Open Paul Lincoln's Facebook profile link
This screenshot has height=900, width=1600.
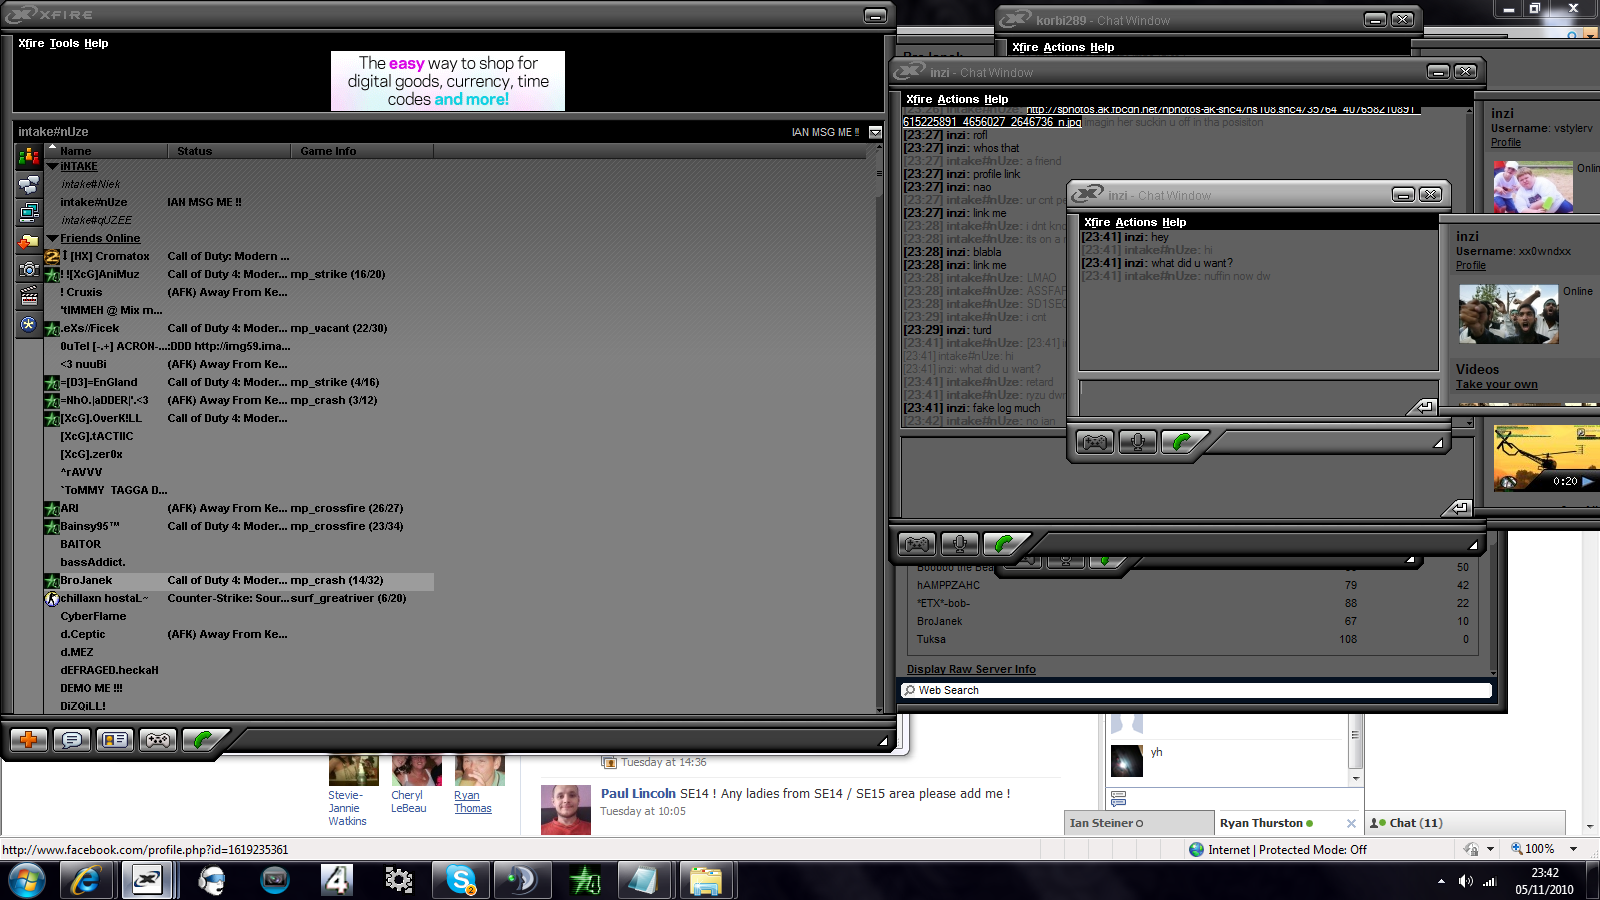638,793
